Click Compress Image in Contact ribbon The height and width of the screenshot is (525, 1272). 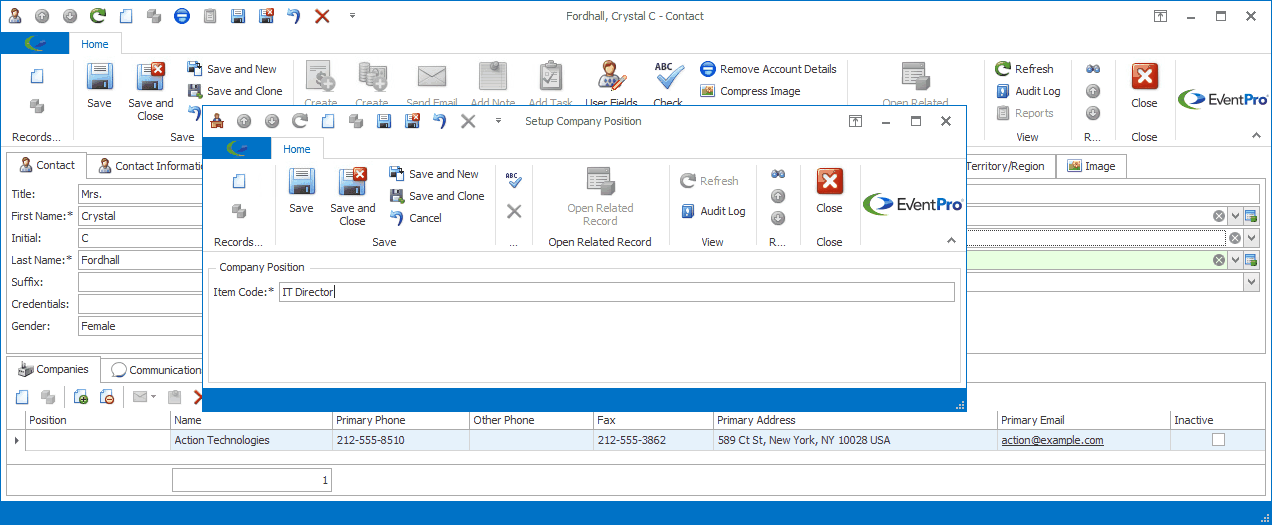click(x=750, y=91)
